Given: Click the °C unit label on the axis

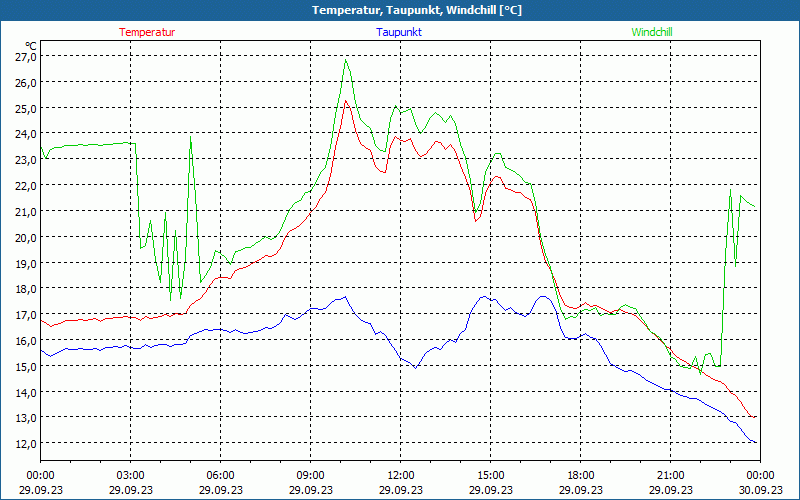Looking at the screenshot, I should pos(31,46).
